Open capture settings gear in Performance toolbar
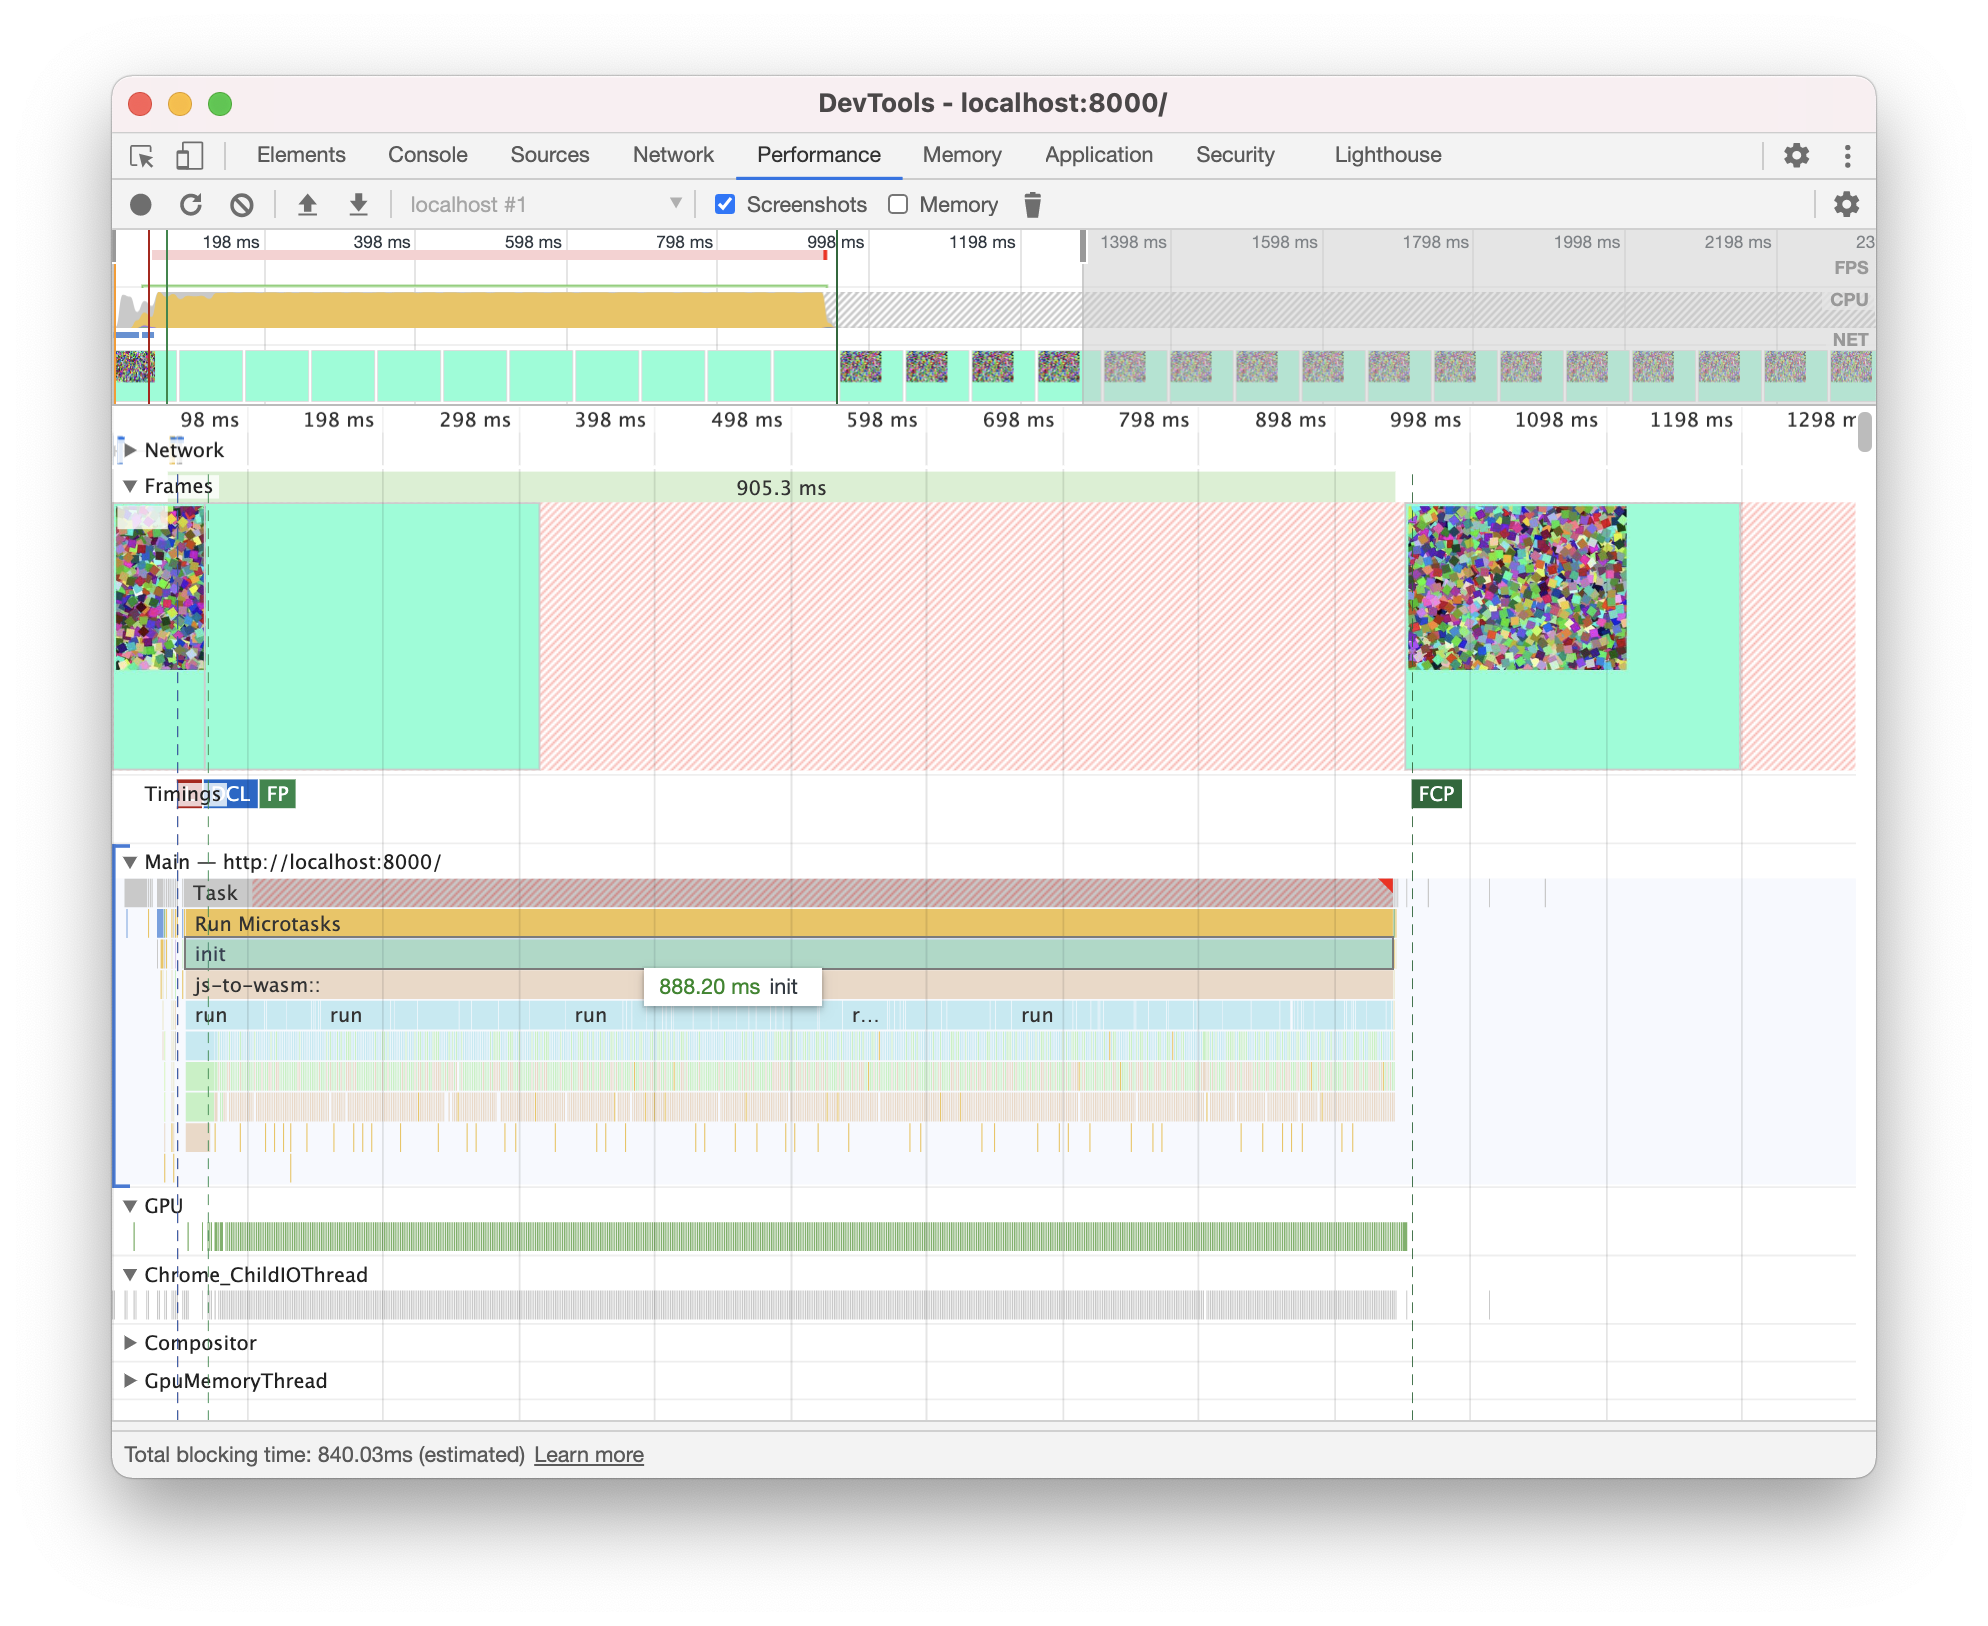Viewport: 1988px width, 1626px height. tap(1846, 205)
